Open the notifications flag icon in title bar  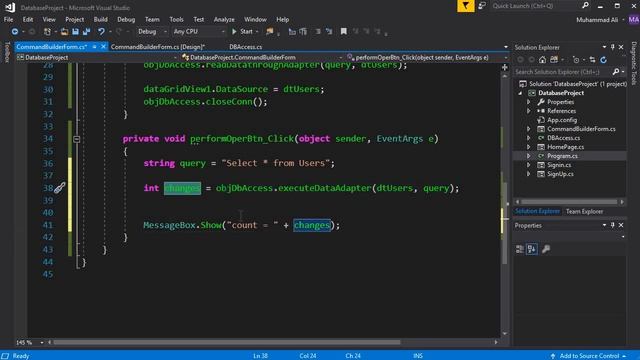[x=465, y=6]
